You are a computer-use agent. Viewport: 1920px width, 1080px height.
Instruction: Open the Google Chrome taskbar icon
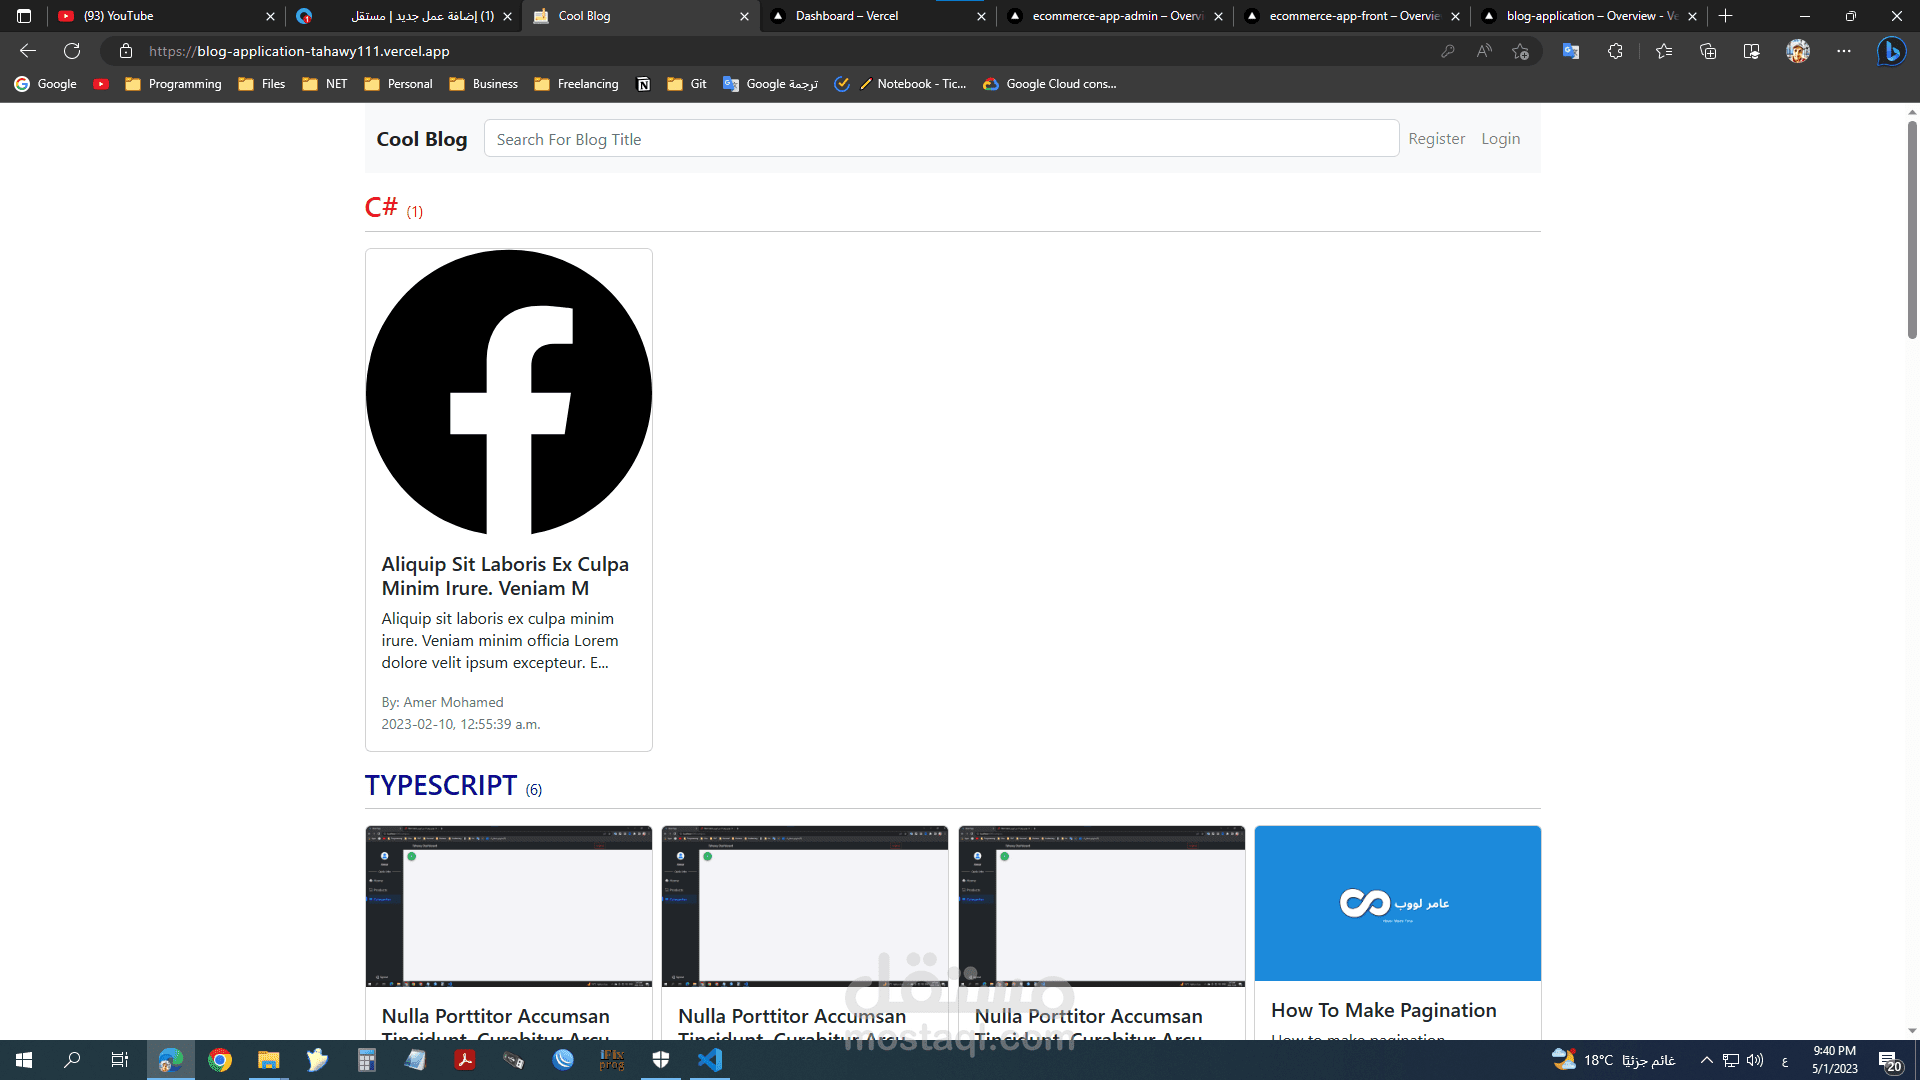click(x=220, y=1060)
